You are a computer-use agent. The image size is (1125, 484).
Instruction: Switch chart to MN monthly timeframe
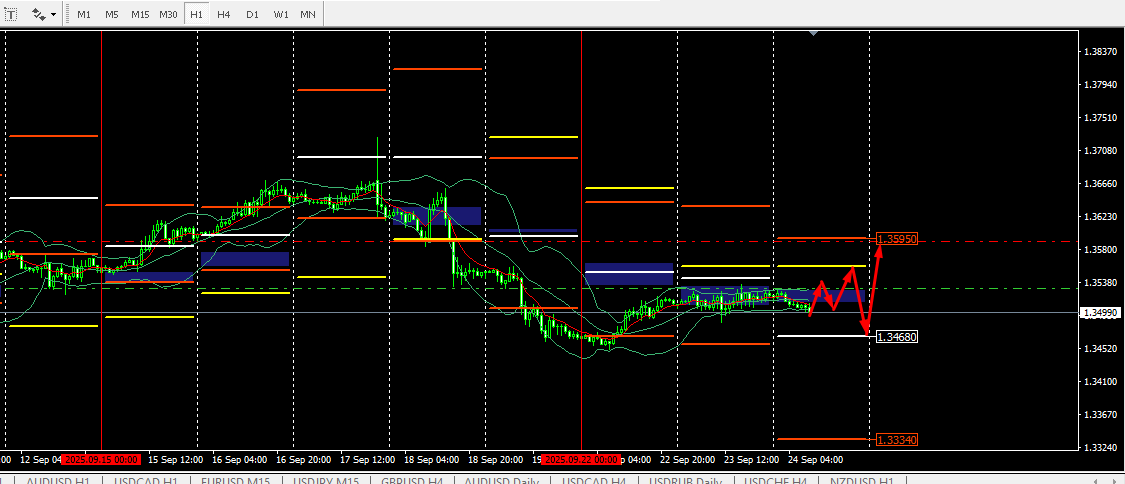pos(307,14)
